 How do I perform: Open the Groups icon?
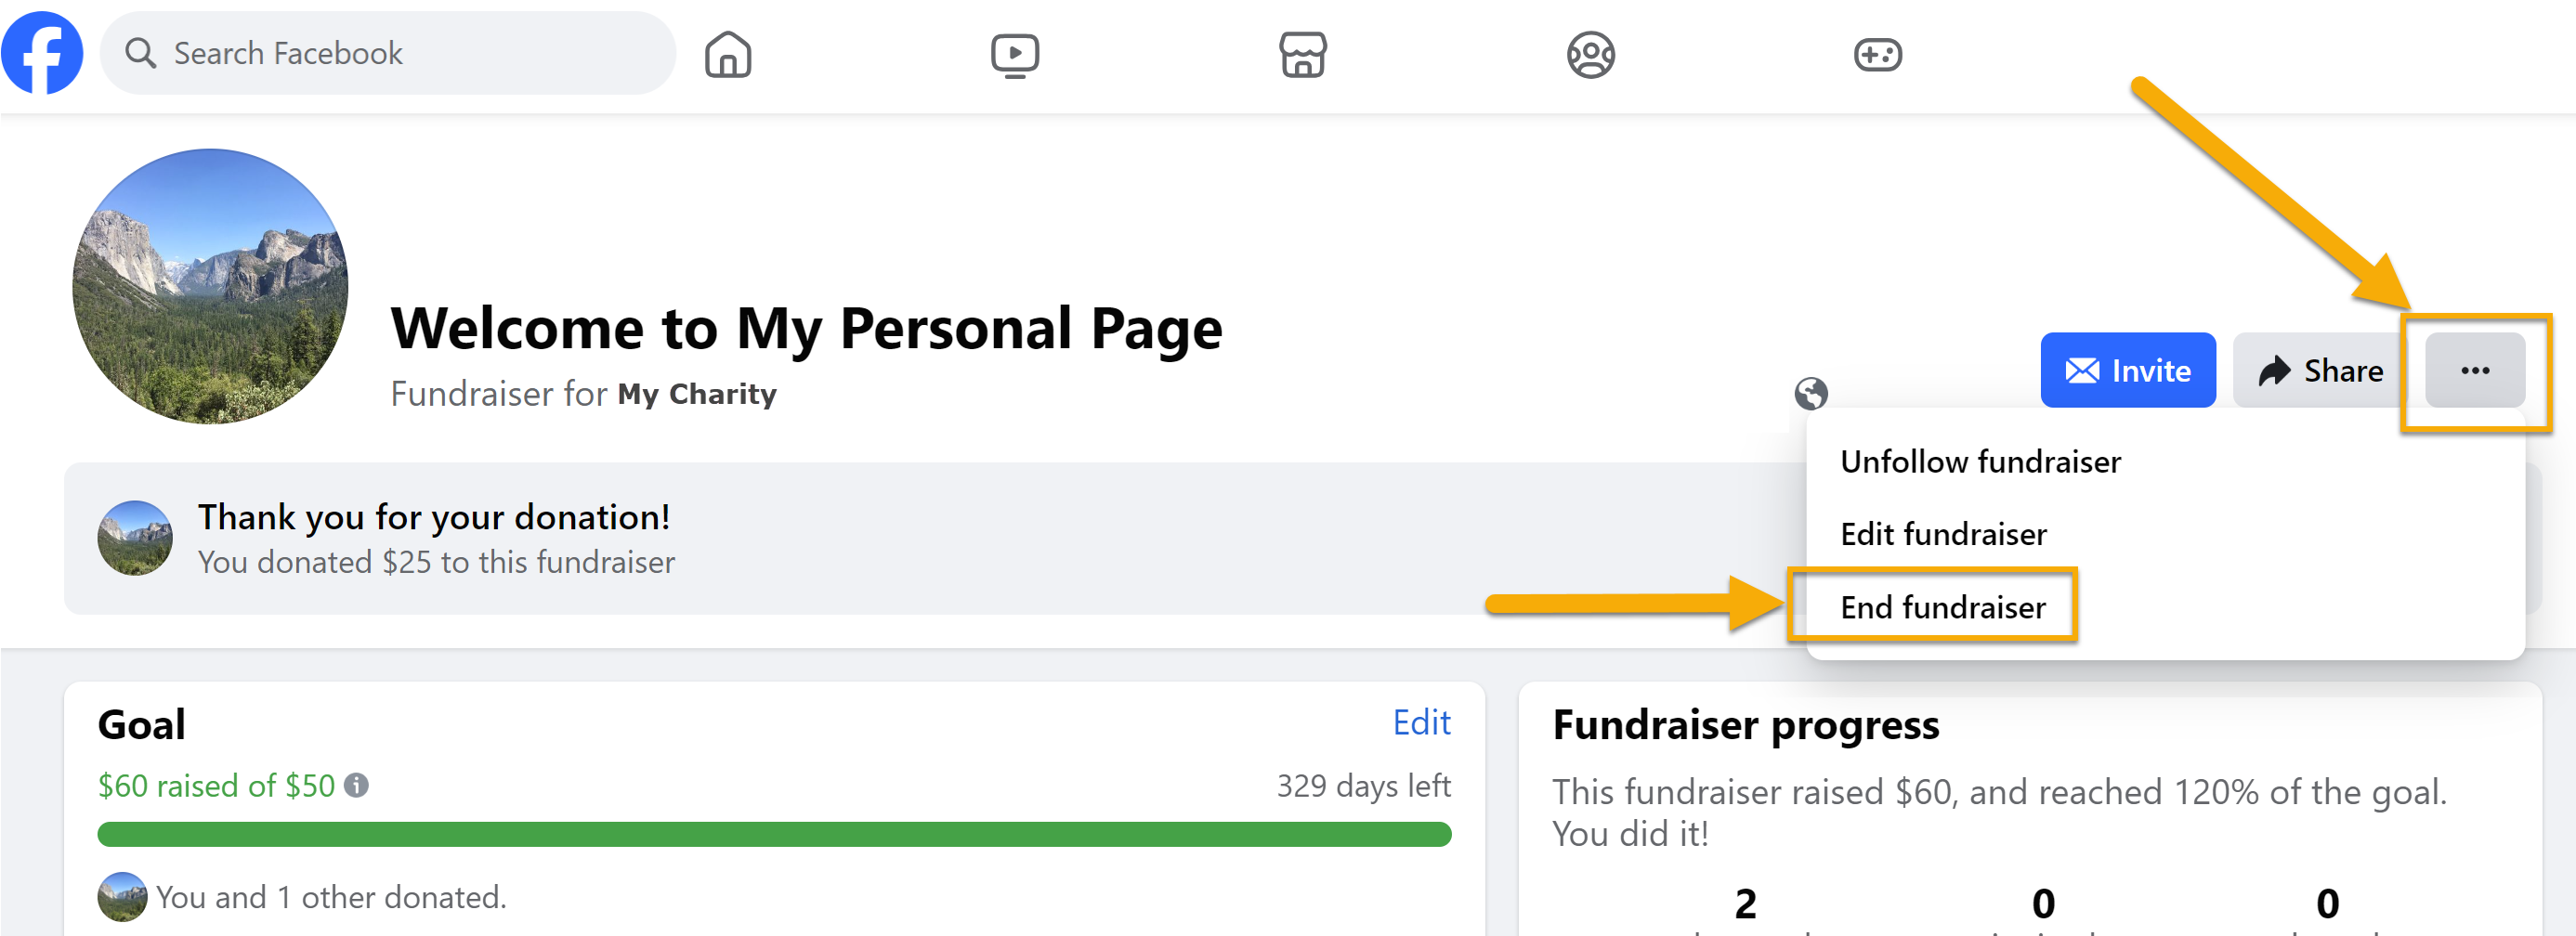click(1590, 54)
